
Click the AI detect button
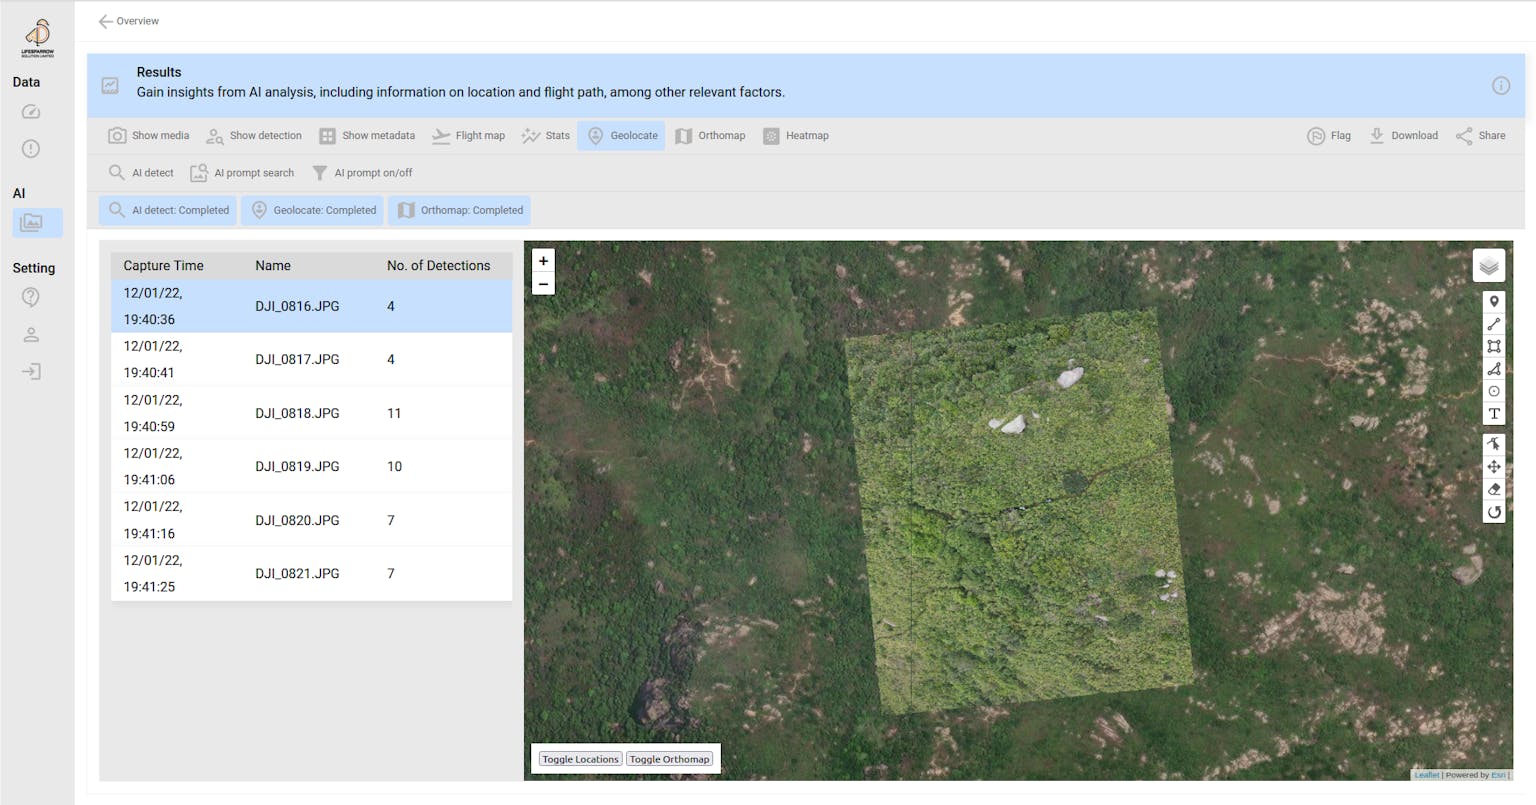pos(141,173)
